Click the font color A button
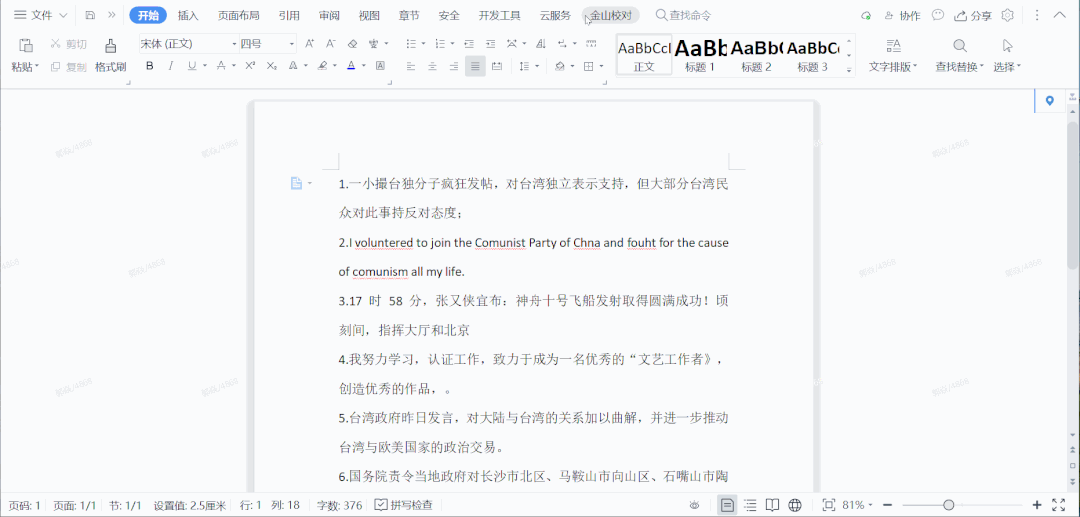1080x517 pixels. pos(352,66)
